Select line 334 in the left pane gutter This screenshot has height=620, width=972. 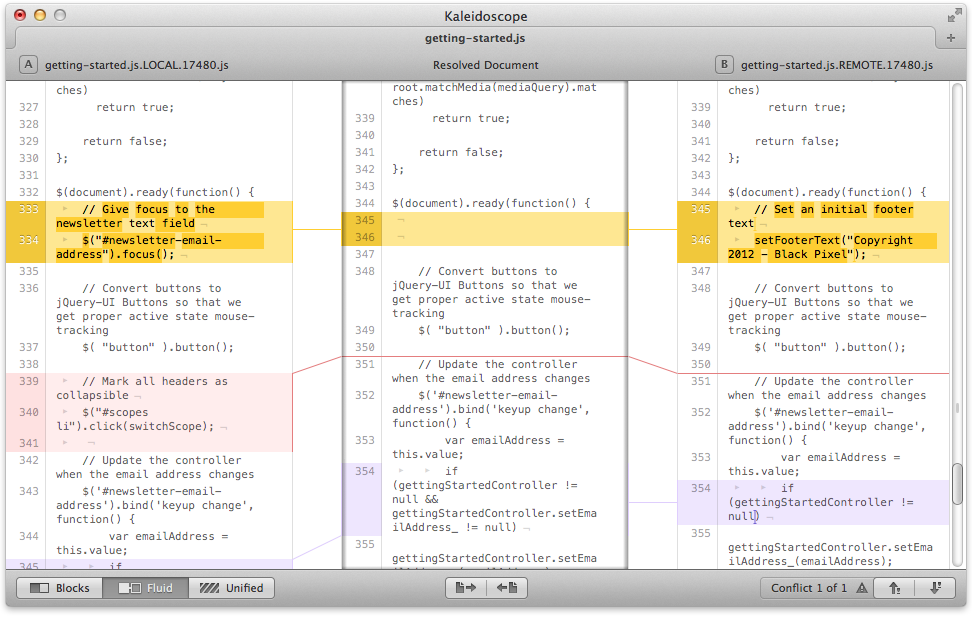pyautogui.click(x=29, y=240)
